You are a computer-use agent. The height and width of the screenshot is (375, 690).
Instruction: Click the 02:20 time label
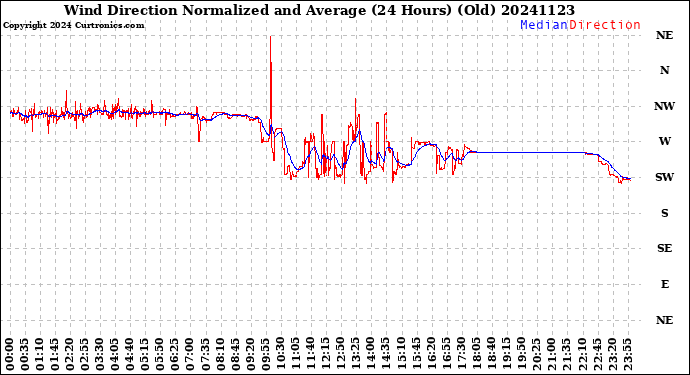tap(70, 354)
